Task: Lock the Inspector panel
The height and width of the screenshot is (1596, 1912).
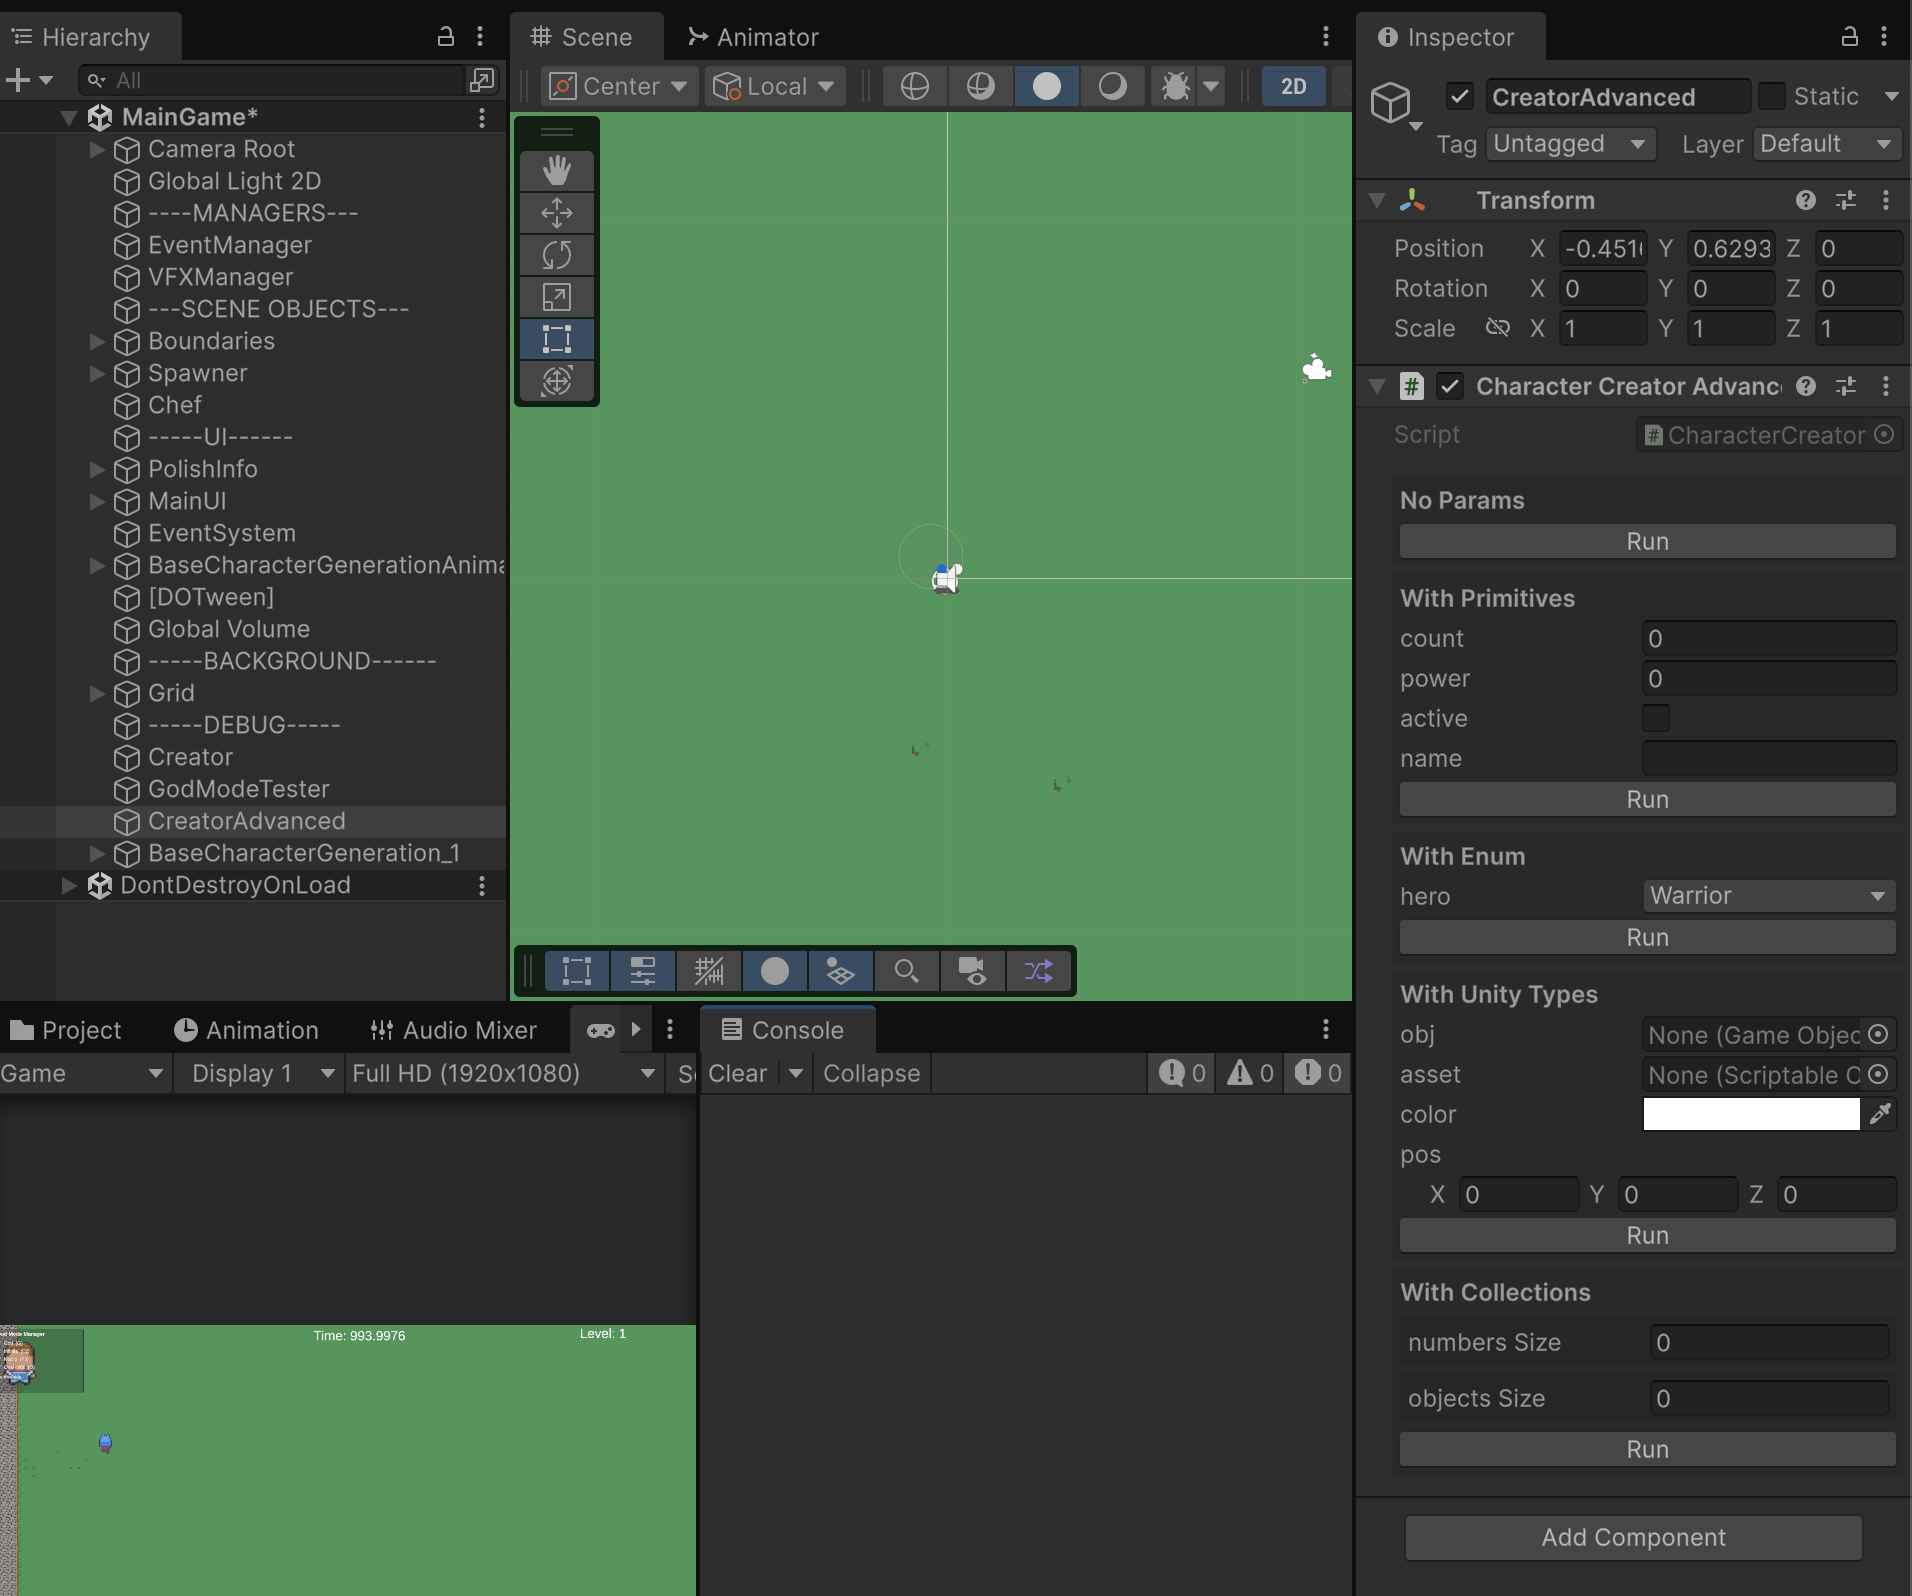Action: [1849, 37]
